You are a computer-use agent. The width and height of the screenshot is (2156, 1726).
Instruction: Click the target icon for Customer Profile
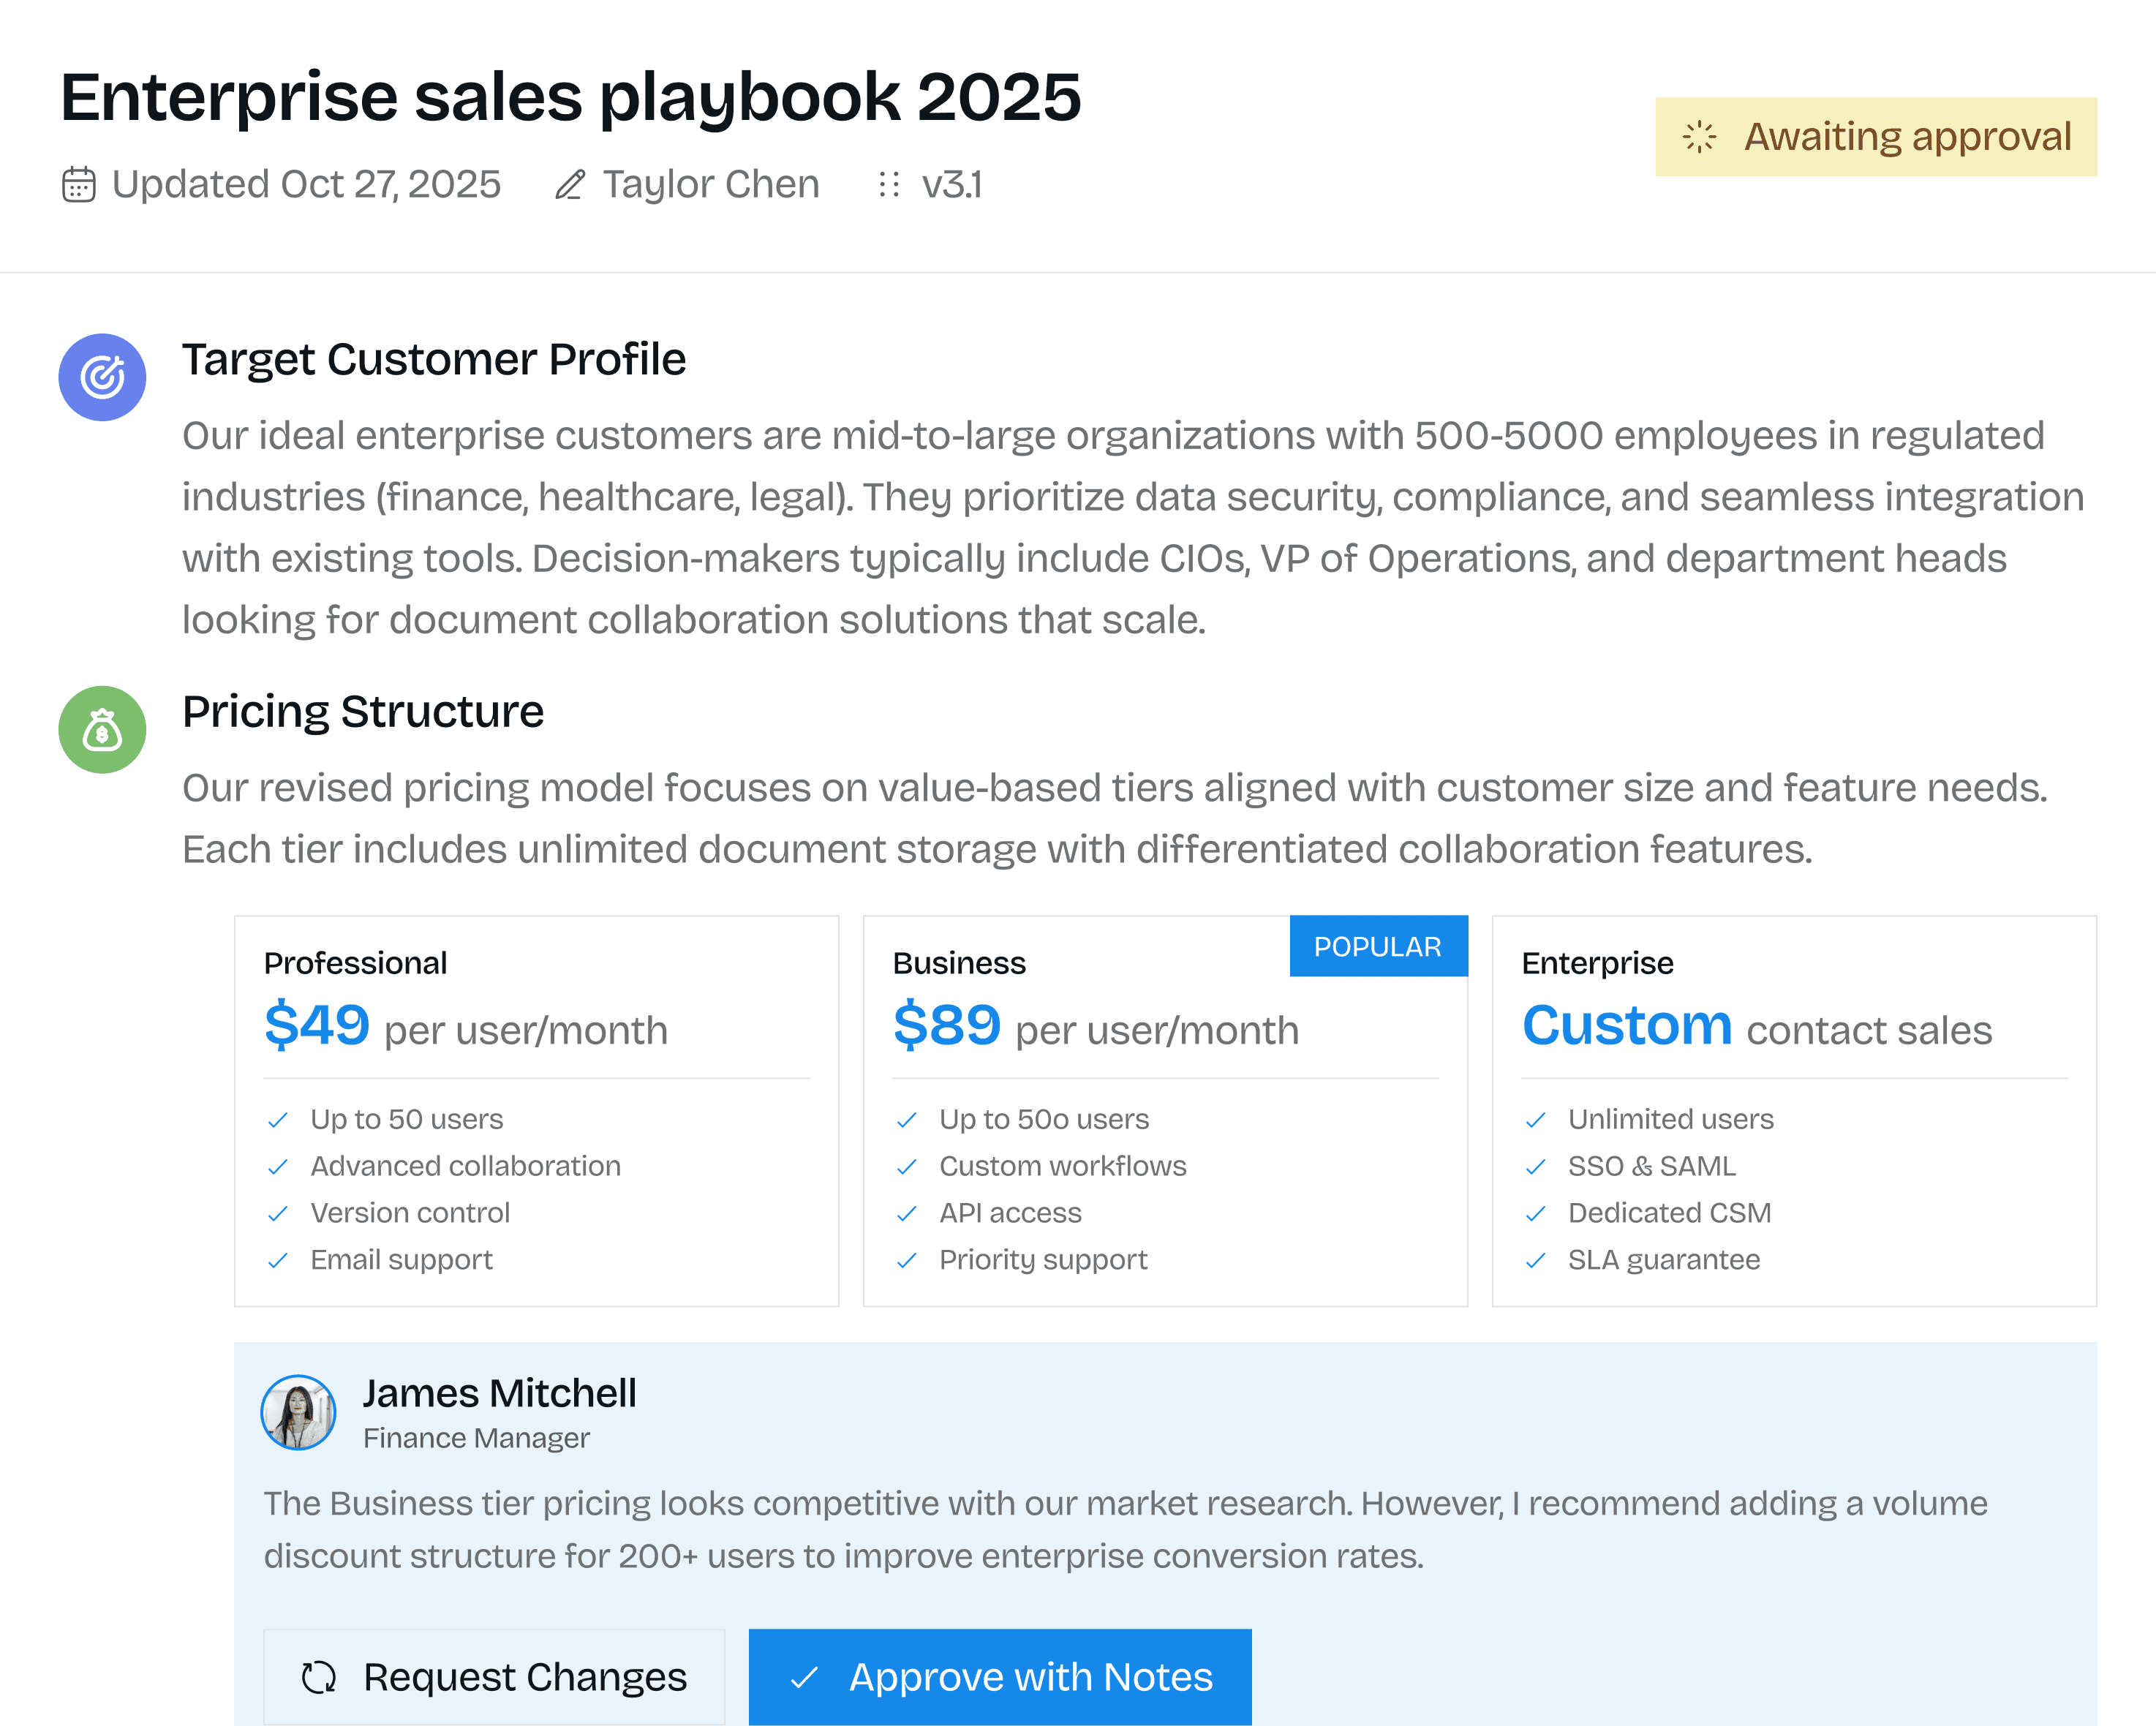pos(102,377)
